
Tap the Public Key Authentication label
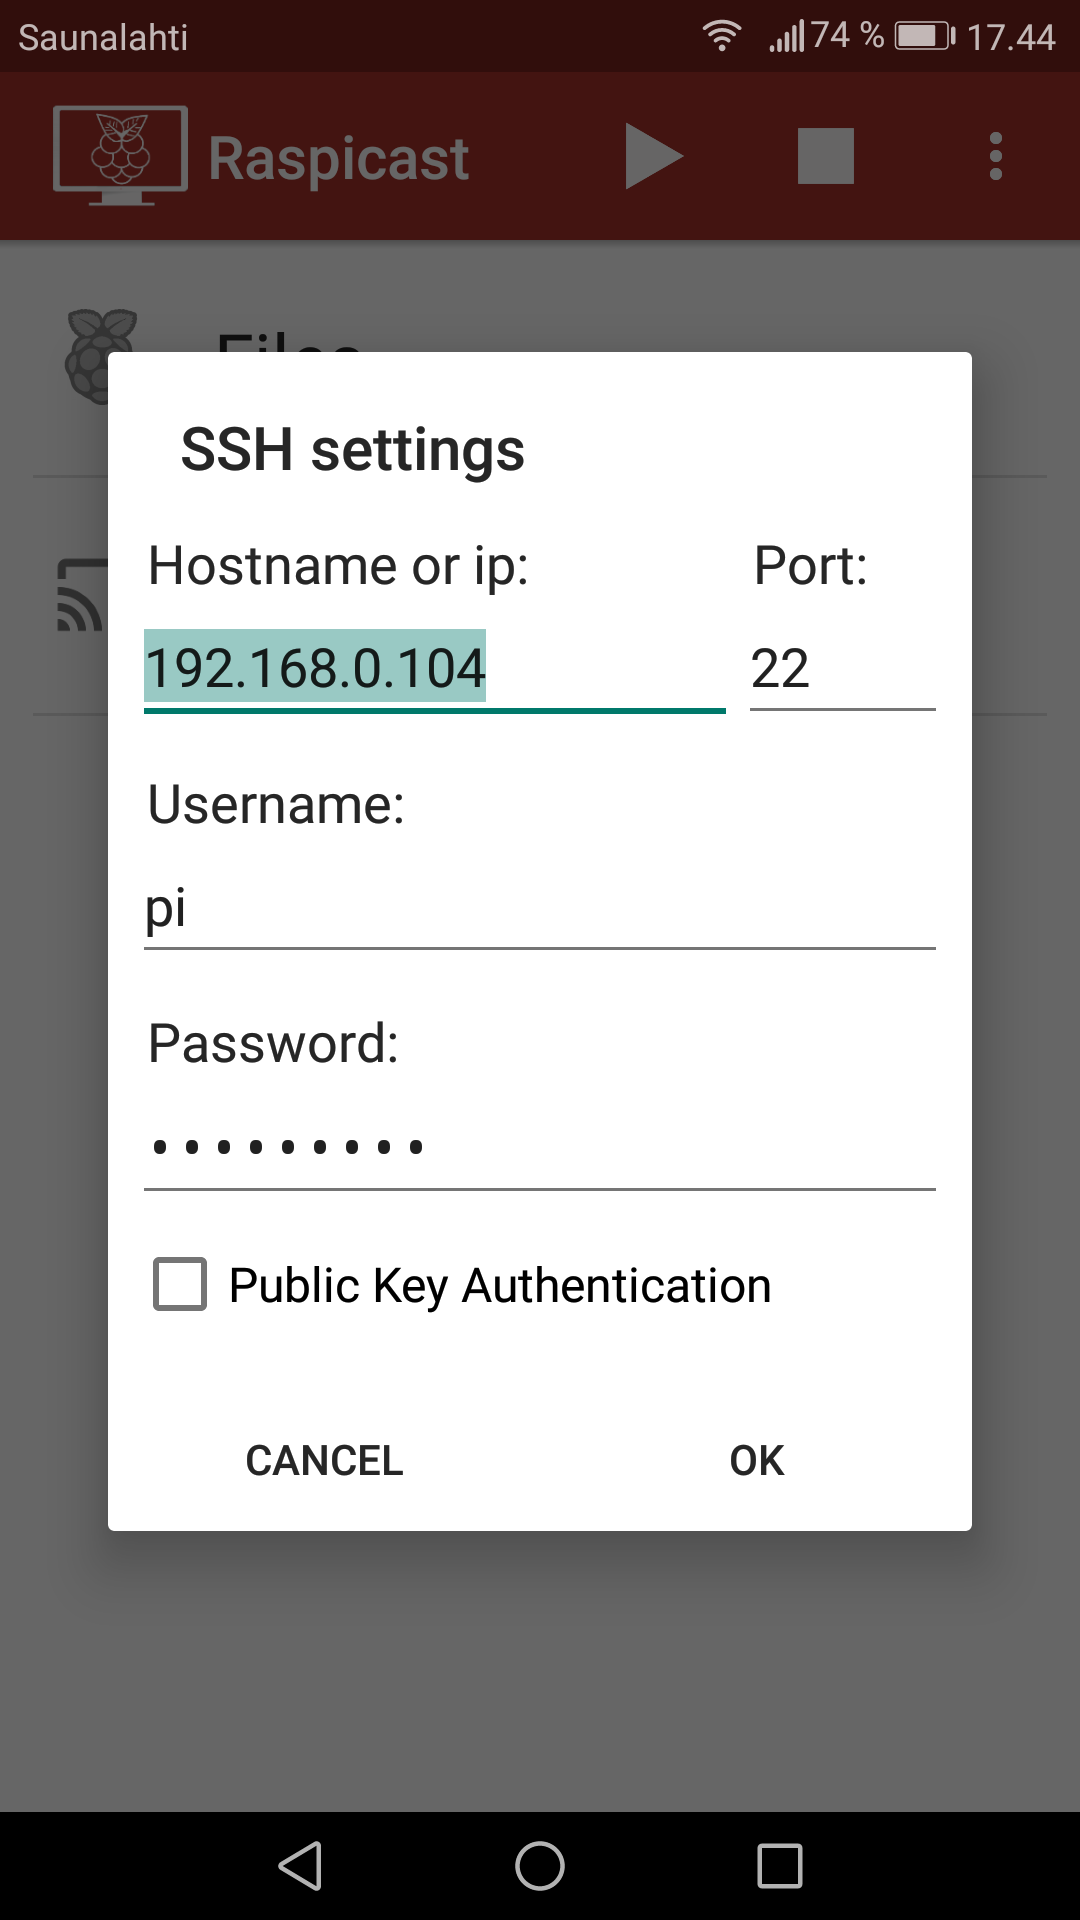[x=500, y=1286]
